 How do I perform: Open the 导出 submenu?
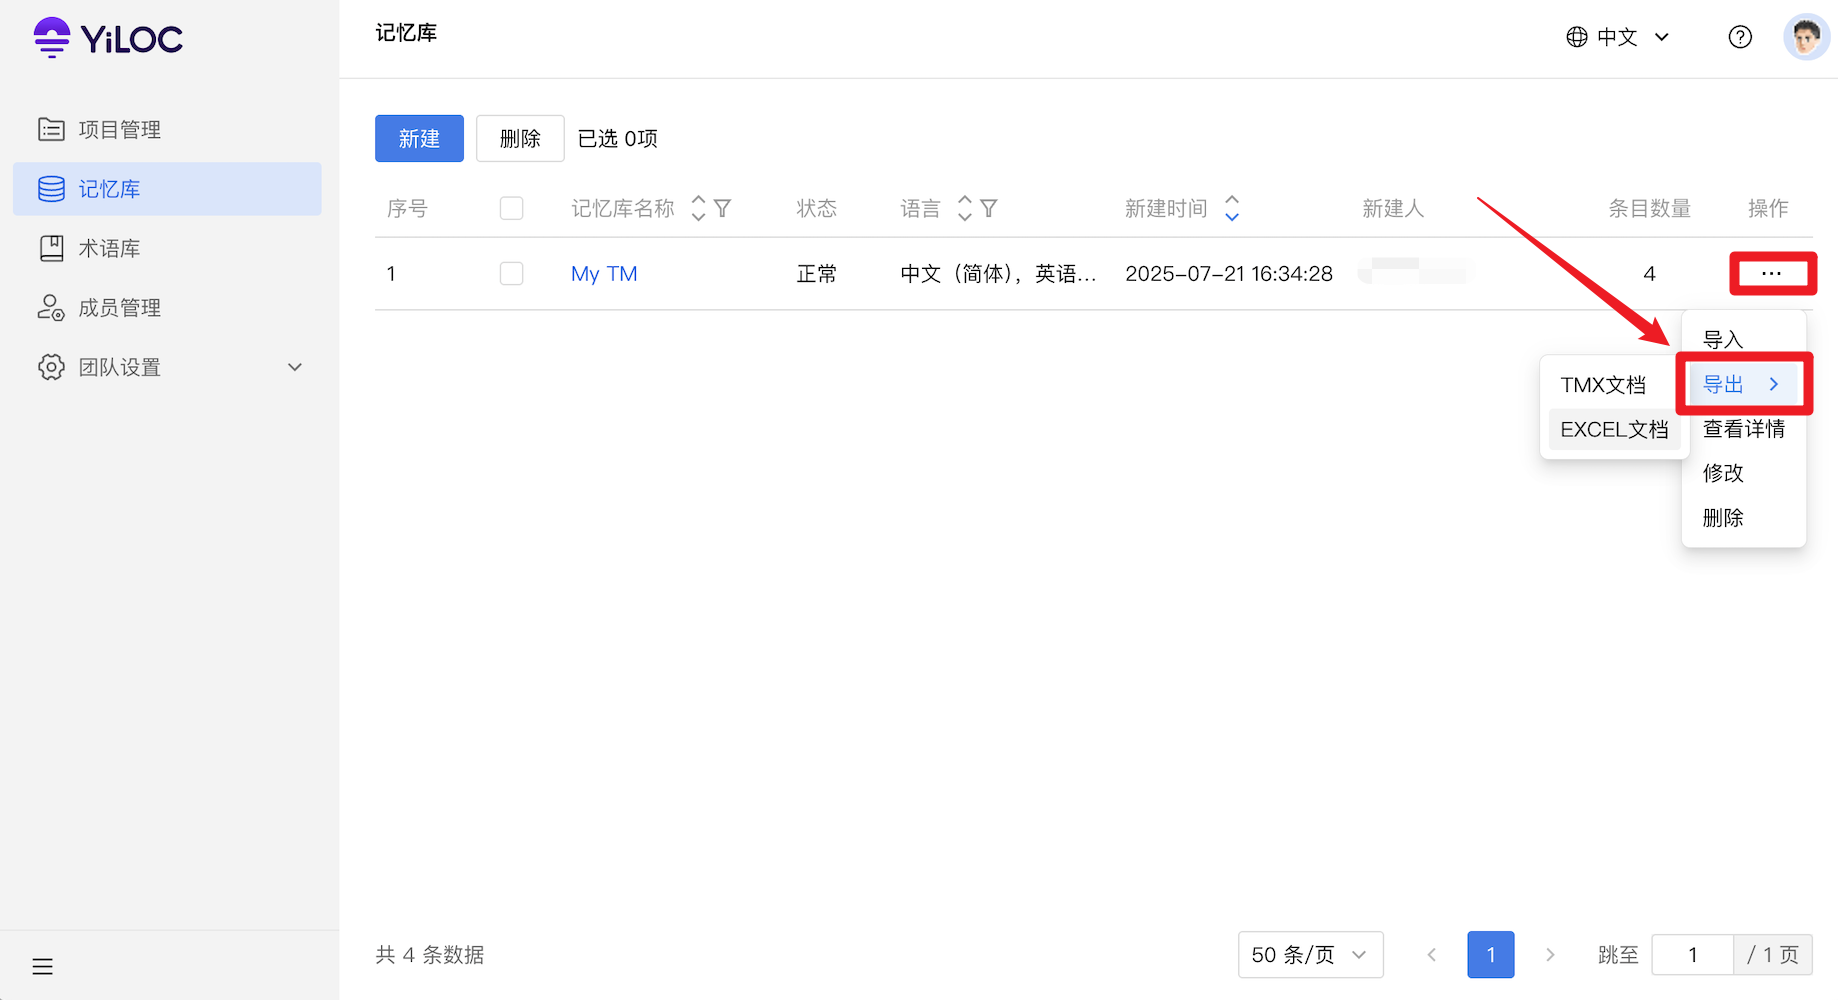pos(1743,384)
